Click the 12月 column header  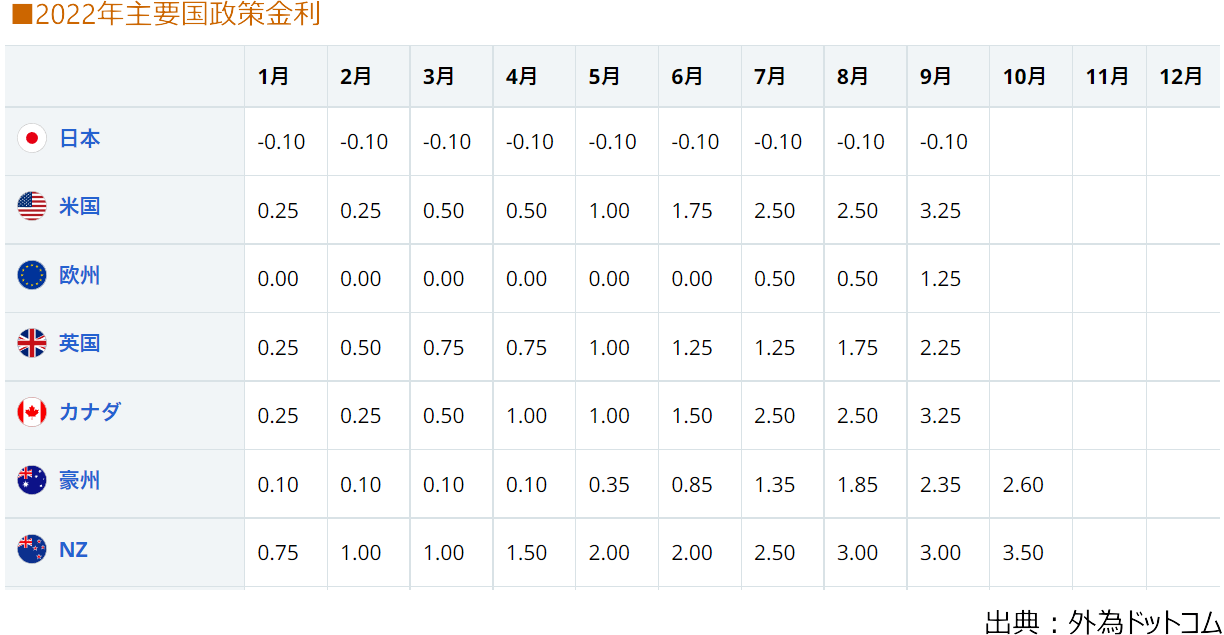point(1181,76)
